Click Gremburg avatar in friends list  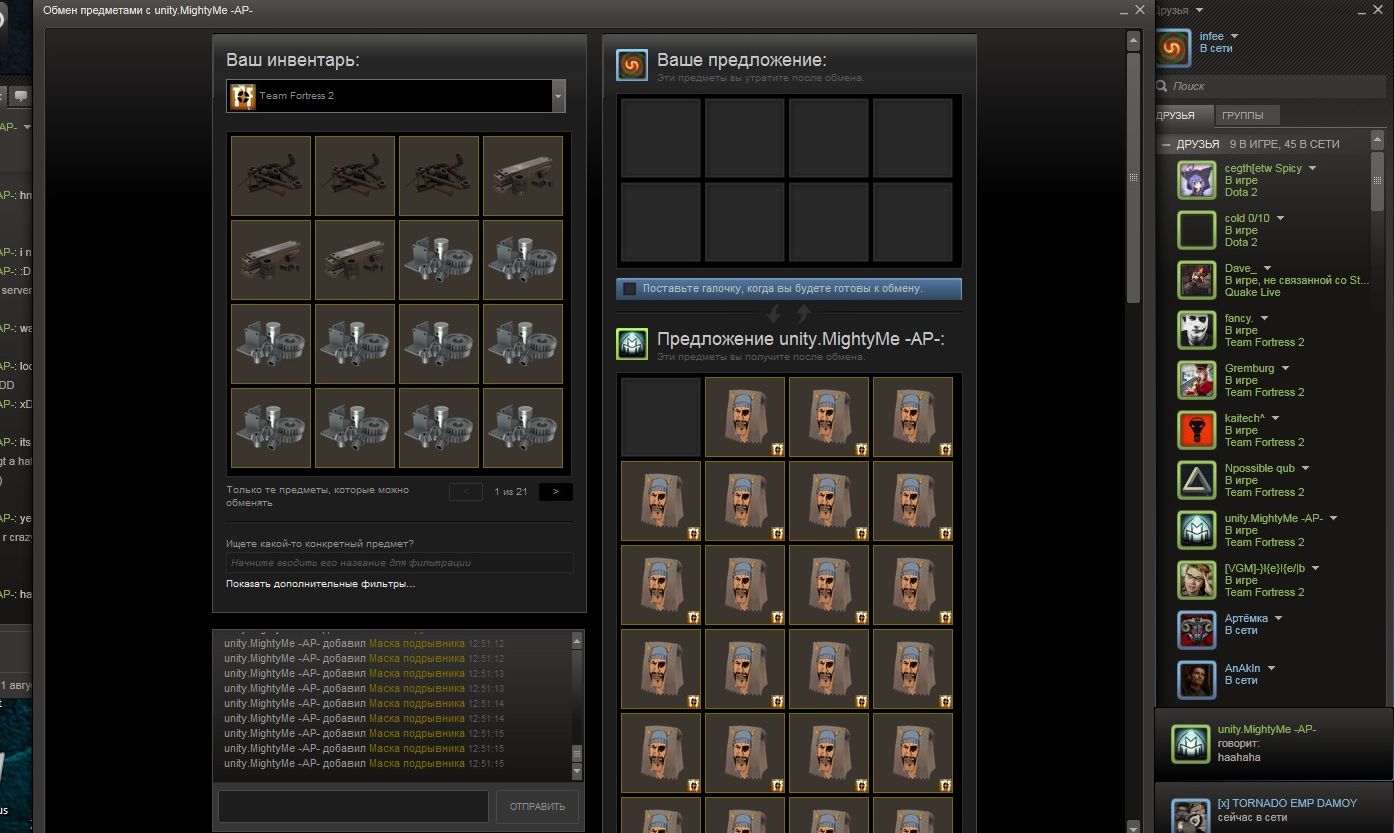[1196, 380]
